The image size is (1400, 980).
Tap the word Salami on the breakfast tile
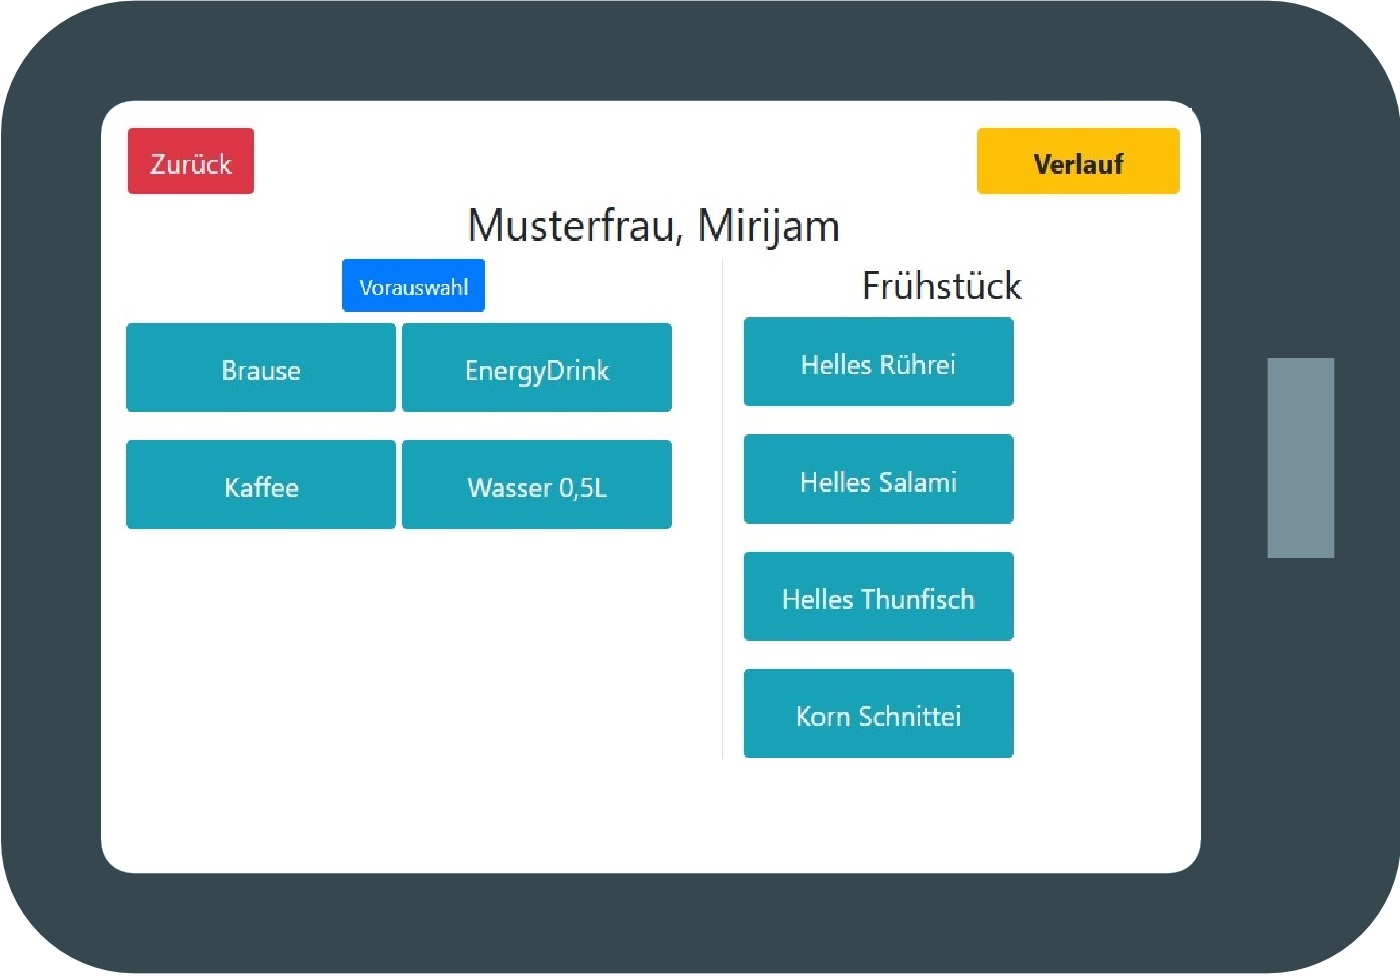pos(917,482)
